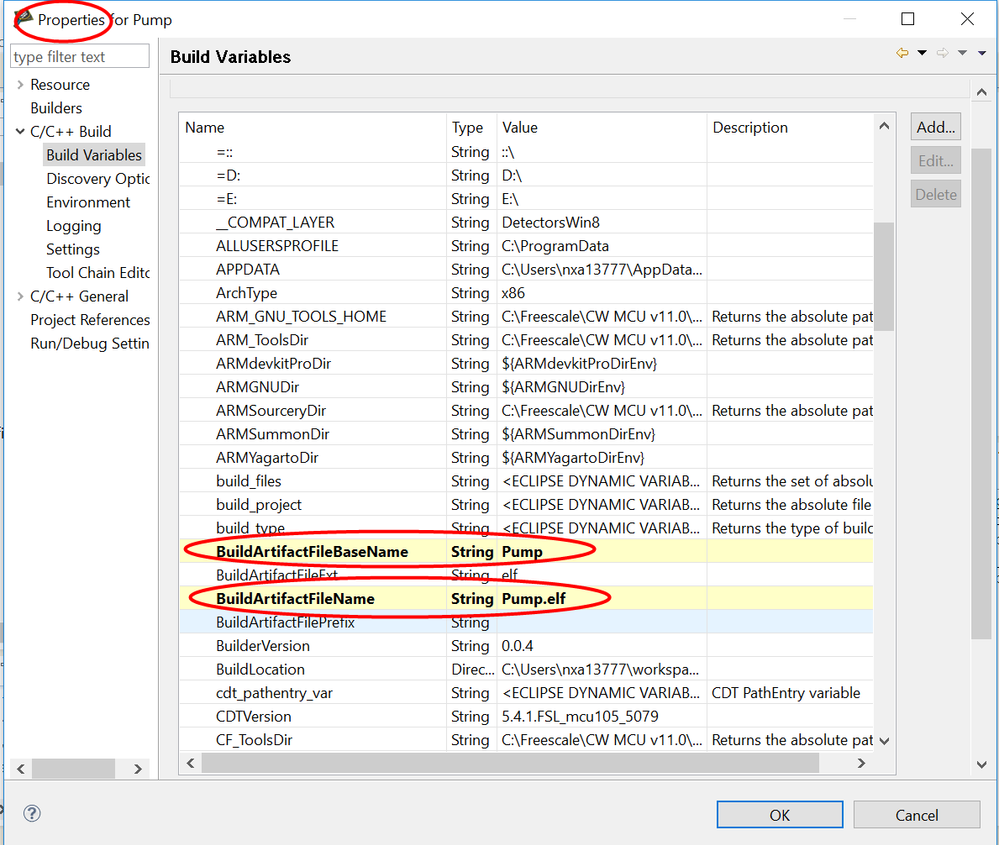Click the table's scroll up arrow
This screenshot has width=999, height=845.
(x=884, y=126)
